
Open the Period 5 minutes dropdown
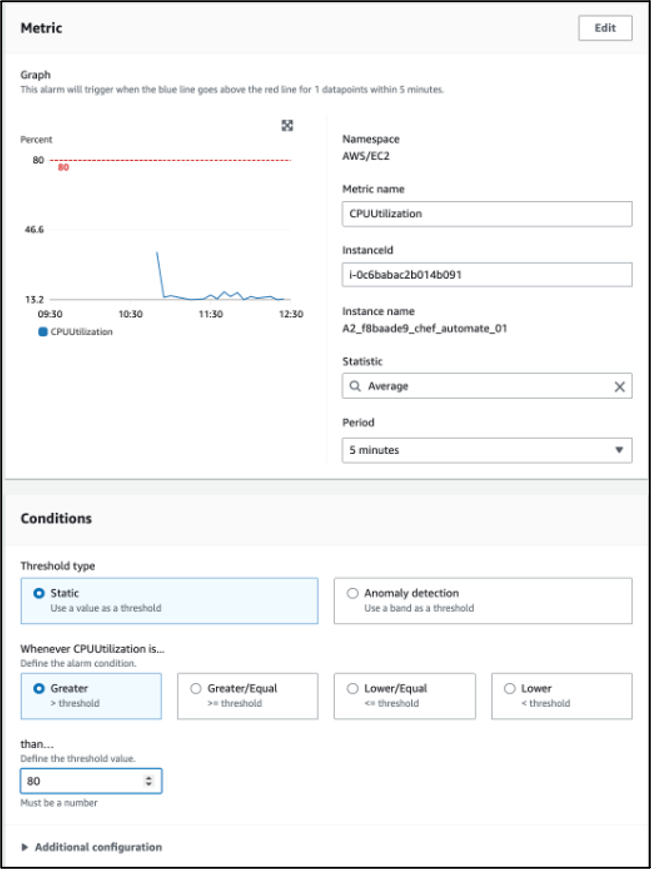click(x=486, y=450)
